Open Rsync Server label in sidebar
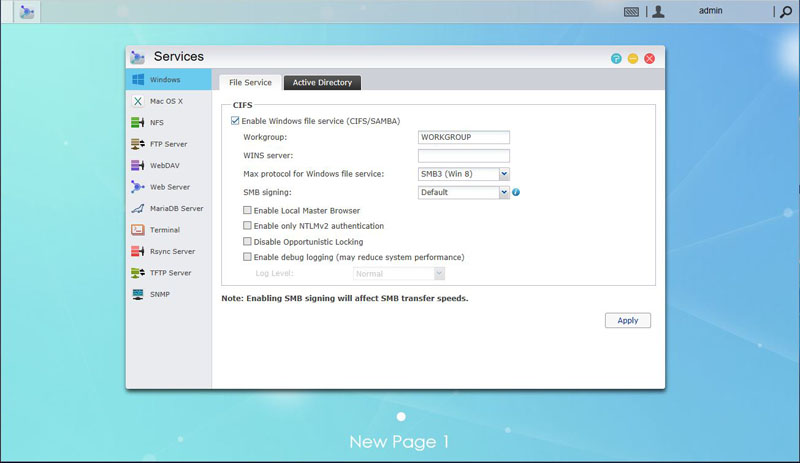 pos(172,251)
